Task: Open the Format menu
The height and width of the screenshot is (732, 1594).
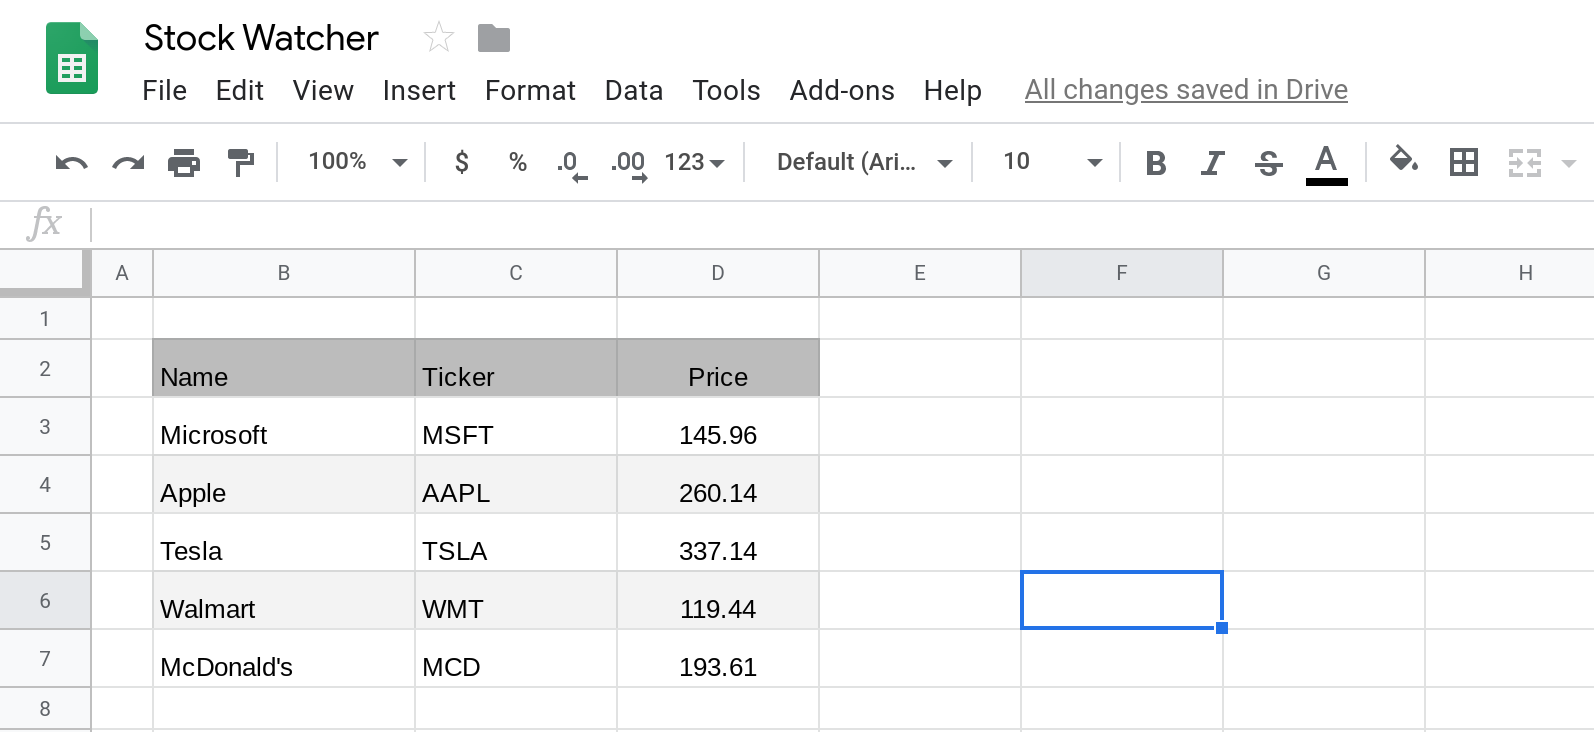Action: click(x=530, y=90)
